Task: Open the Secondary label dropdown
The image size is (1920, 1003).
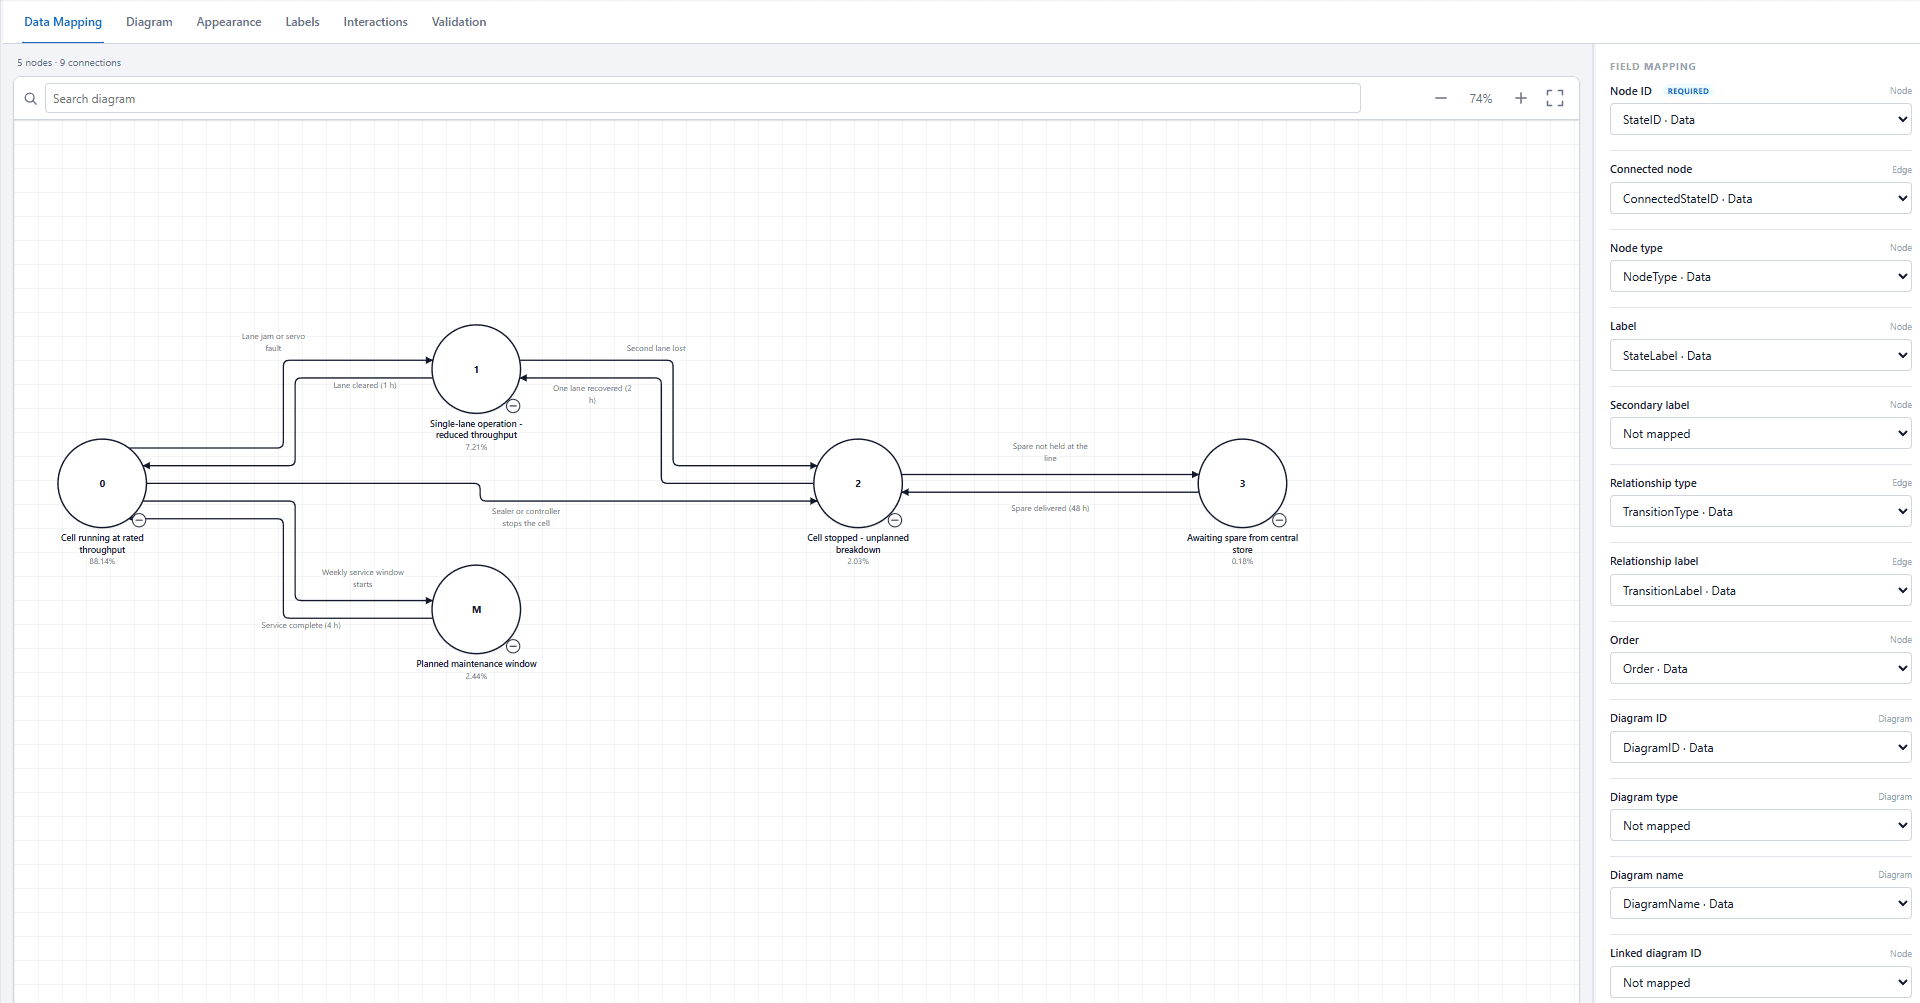Action: 1760,434
